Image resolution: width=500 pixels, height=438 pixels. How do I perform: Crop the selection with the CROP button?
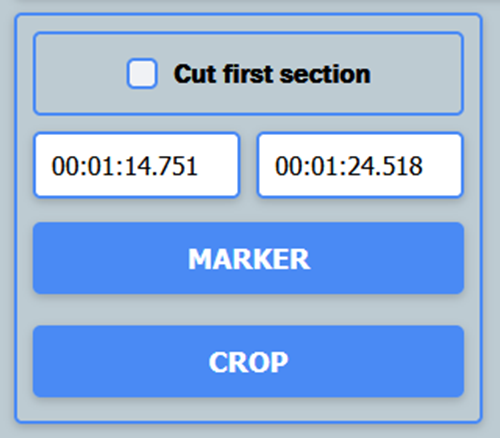pyautogui.click(x=248, y=361)
